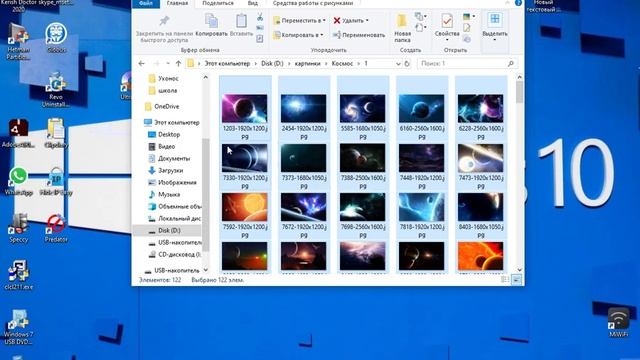
Task: Open the easy access dropdown in Создать group
Action: tap(420, 28)
